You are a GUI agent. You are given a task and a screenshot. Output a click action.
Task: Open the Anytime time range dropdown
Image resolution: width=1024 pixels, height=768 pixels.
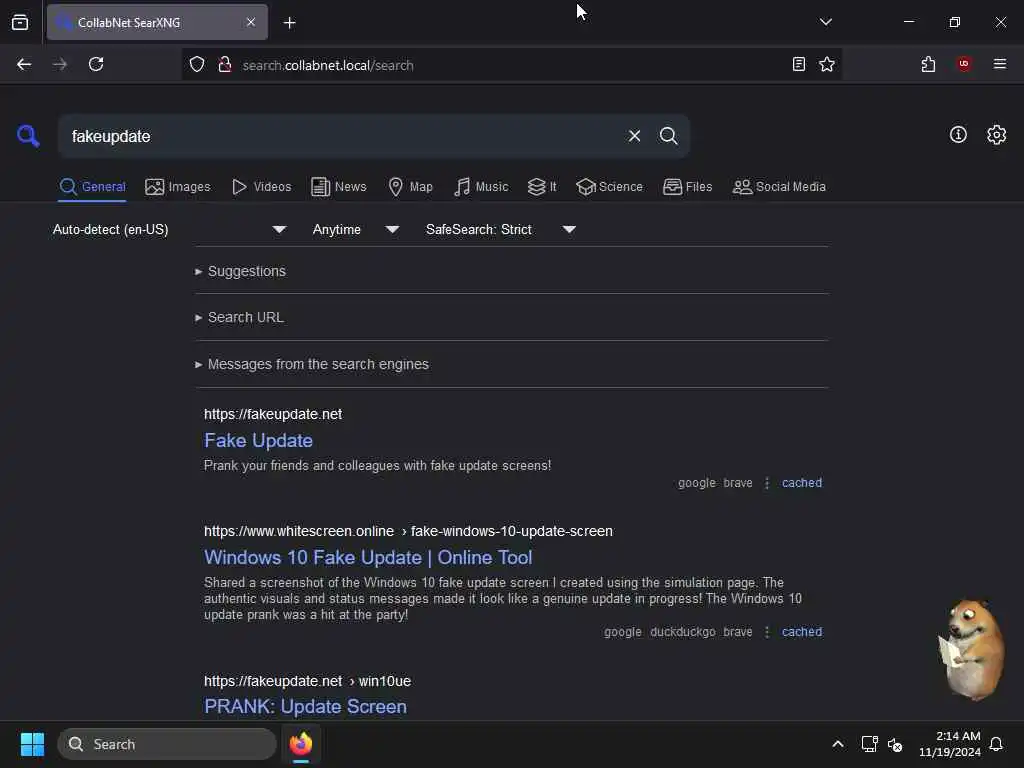[355, 229]
